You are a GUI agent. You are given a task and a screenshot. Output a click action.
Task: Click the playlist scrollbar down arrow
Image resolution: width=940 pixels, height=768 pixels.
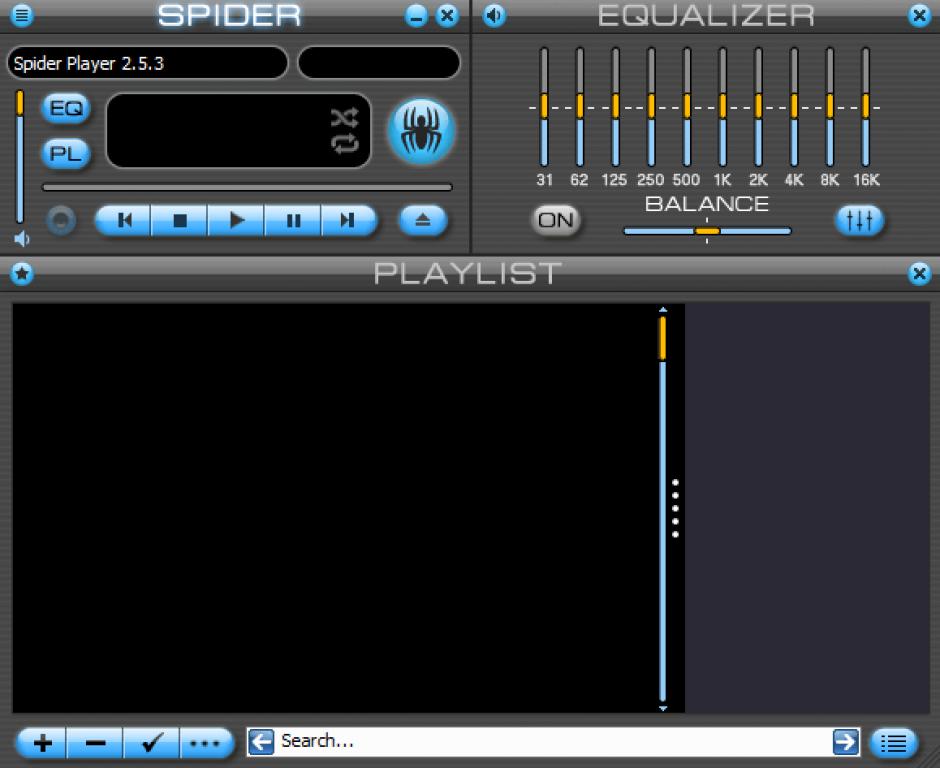[x=662, y=708]
